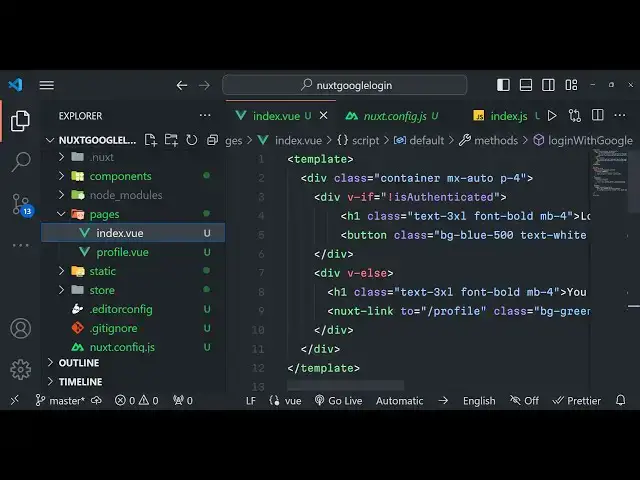Split the editor to the right

[598, 116]
